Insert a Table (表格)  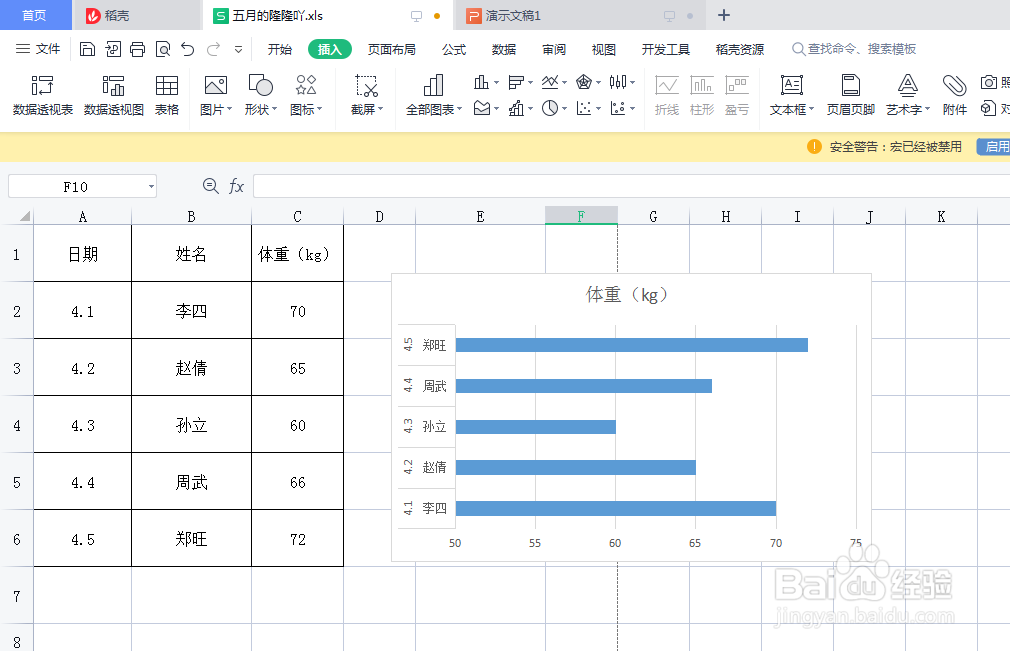tap(167, 95)
